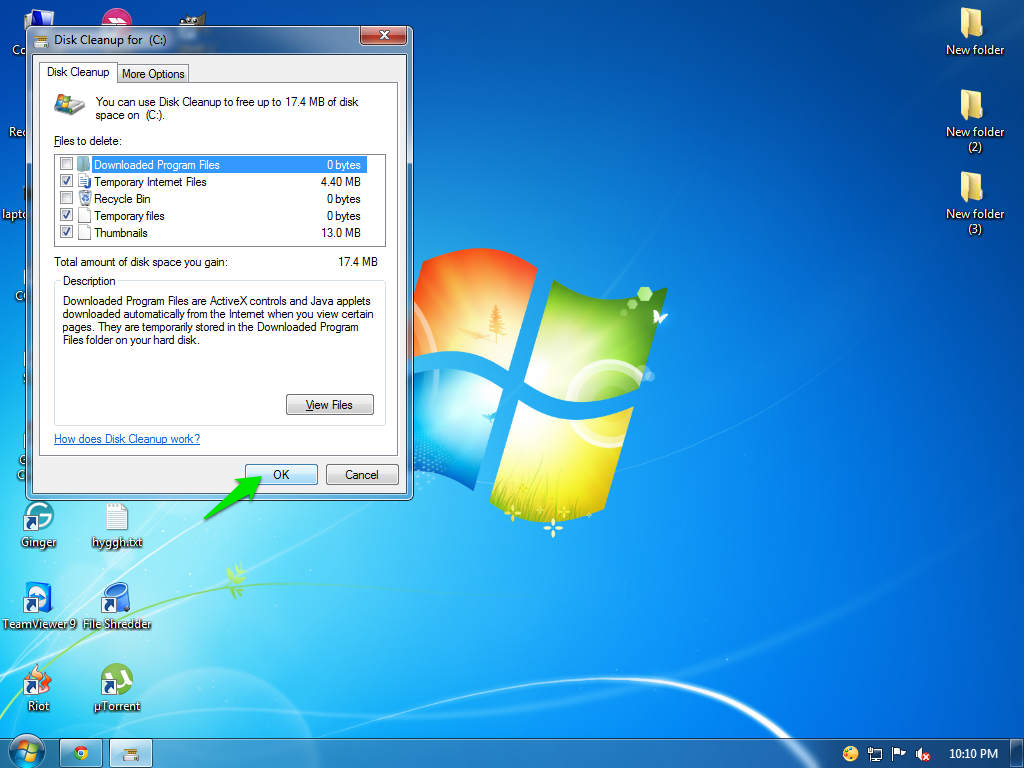Uncheck the Temporary Internet Files checkbox
Screen dimensions: 1024x768
pos(66,180)
